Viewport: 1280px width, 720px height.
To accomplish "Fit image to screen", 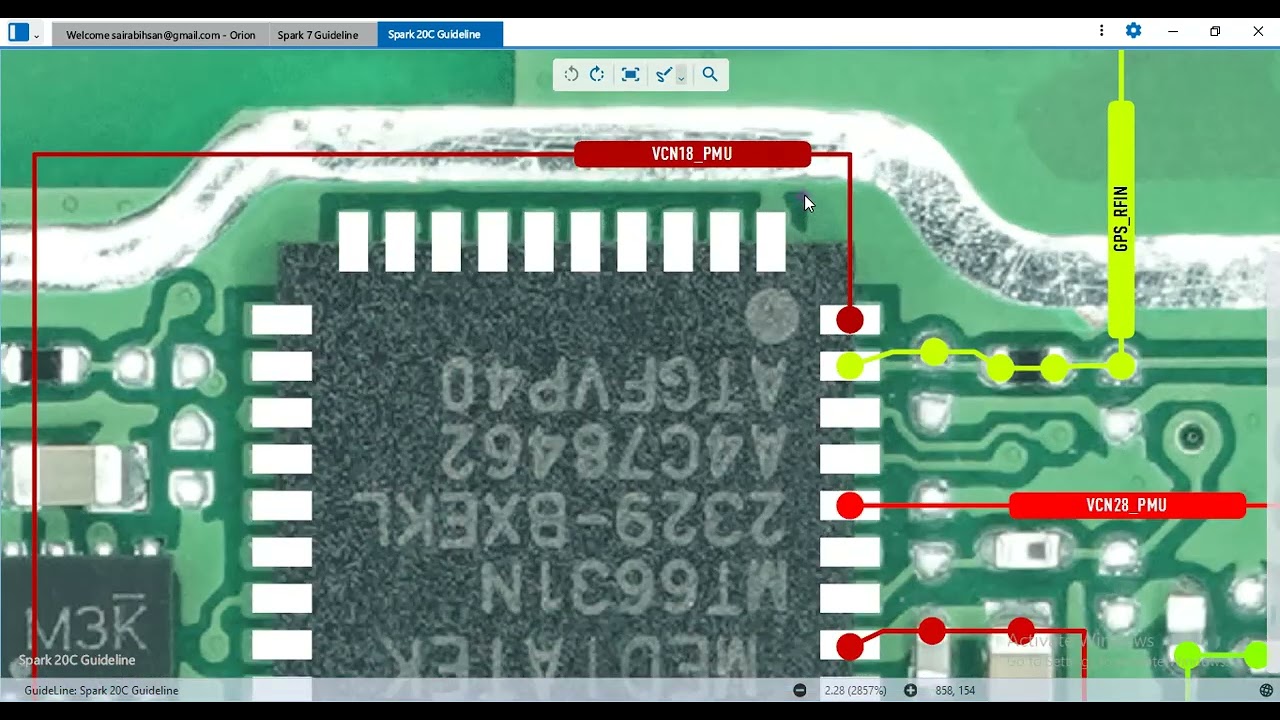I will 630,74.
